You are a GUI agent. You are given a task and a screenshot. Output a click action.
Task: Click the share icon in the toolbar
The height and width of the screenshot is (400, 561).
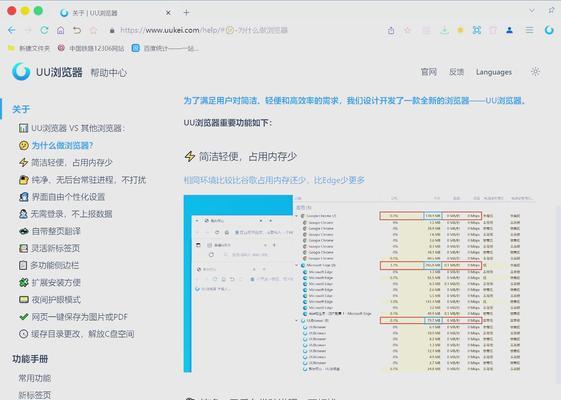391,30
